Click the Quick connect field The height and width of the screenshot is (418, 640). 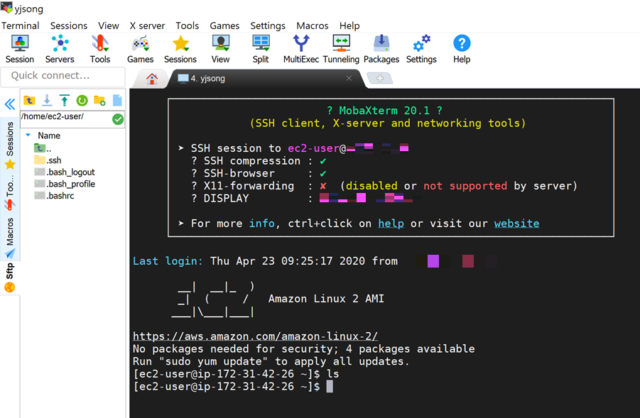click(x=63, y=76)
